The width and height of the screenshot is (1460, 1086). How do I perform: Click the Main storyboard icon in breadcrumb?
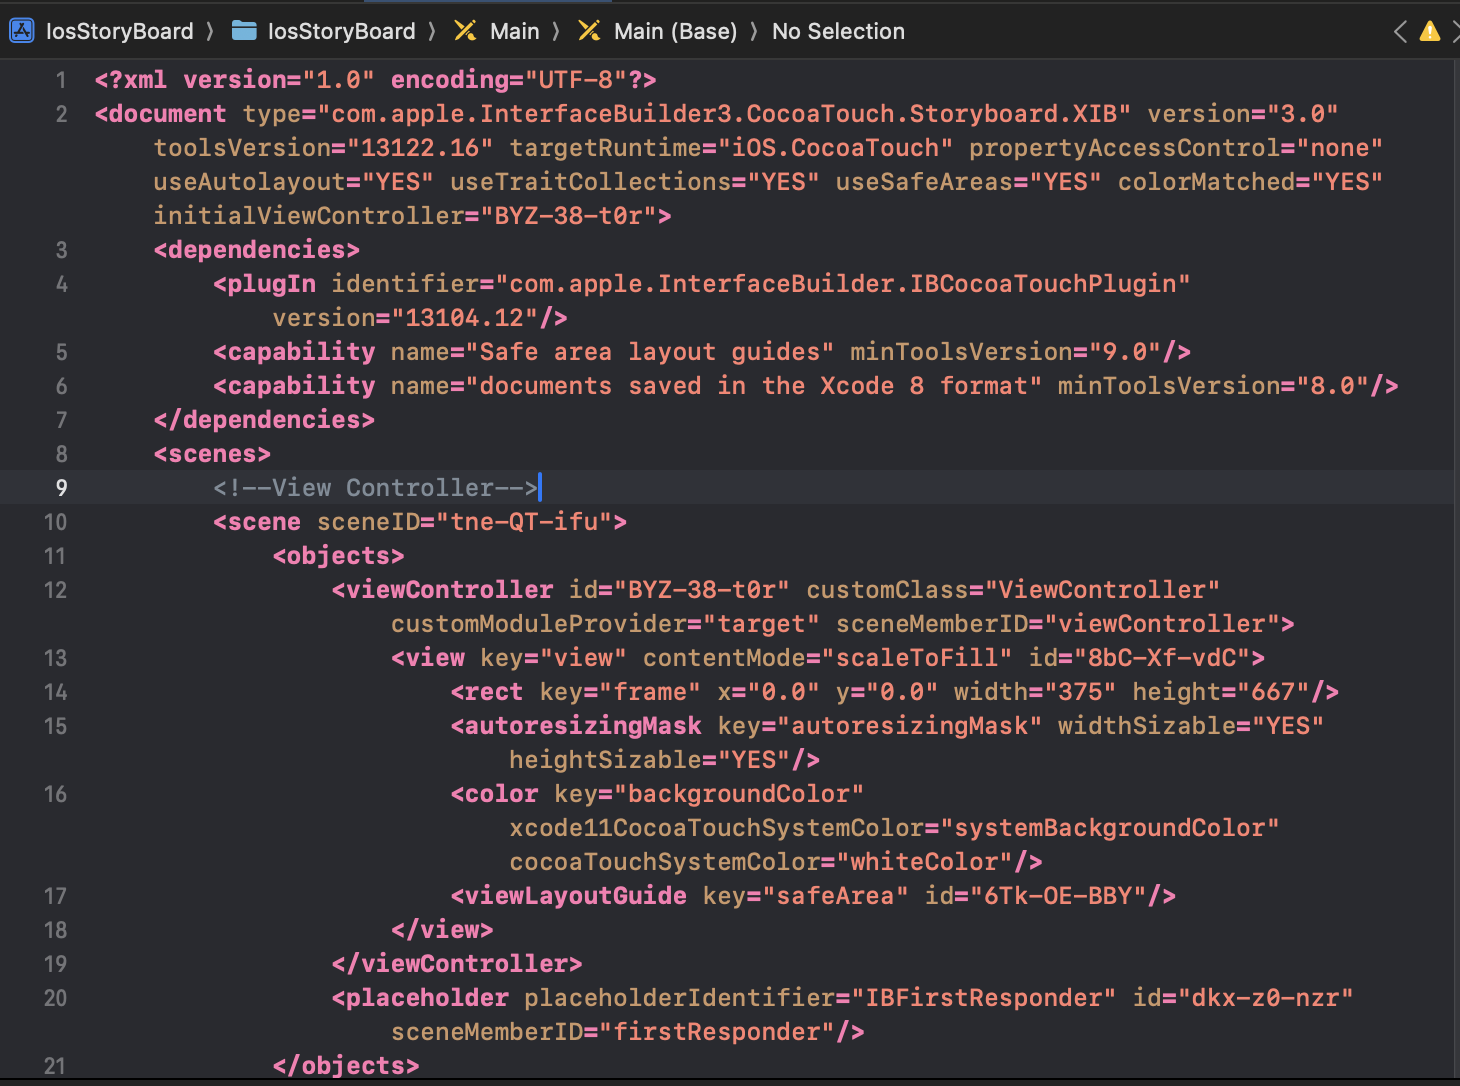[465, 31]
